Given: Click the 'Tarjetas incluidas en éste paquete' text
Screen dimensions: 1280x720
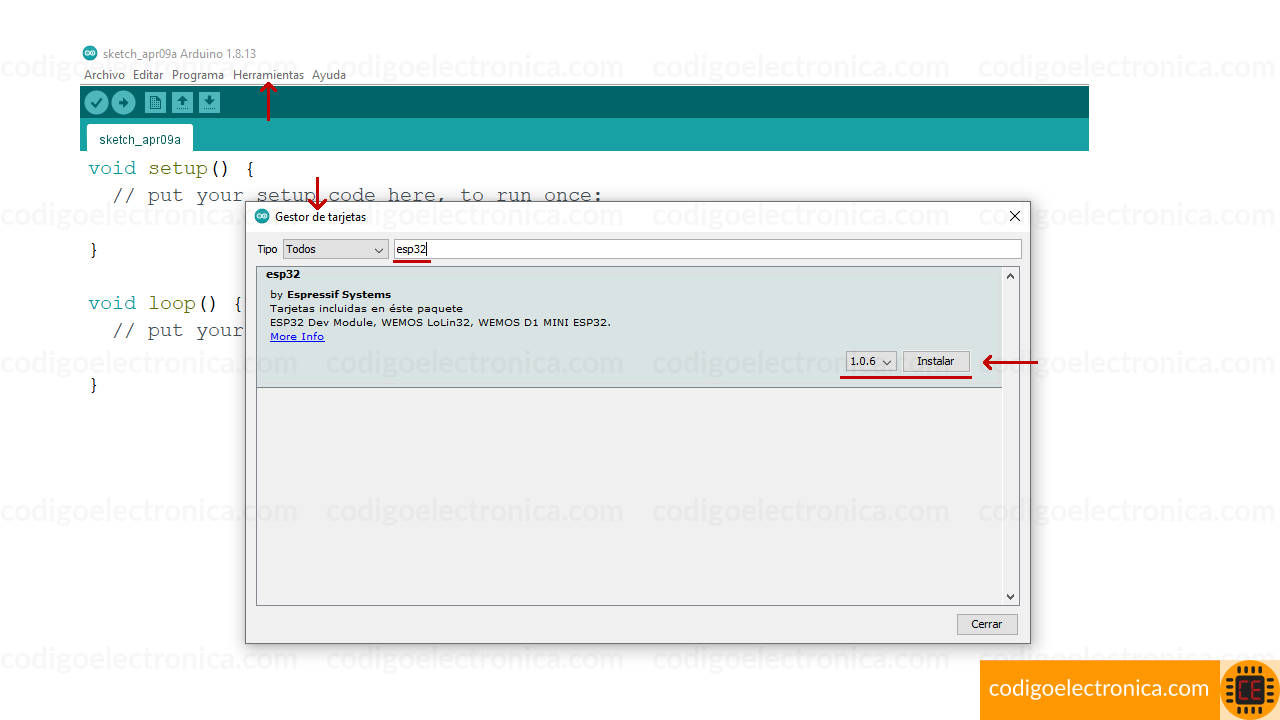Looking at the screenshot, I should (x=366, y=308).
